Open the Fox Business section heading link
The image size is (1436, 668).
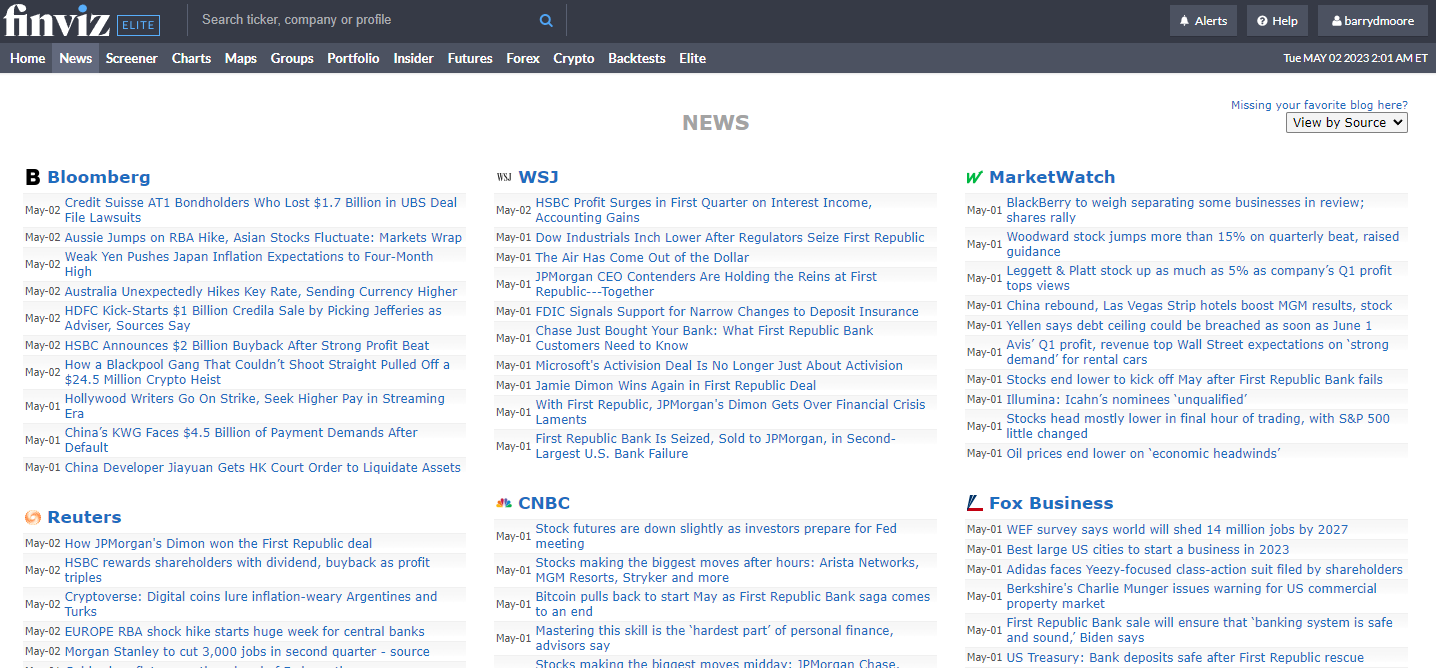tap(1051, 503)
